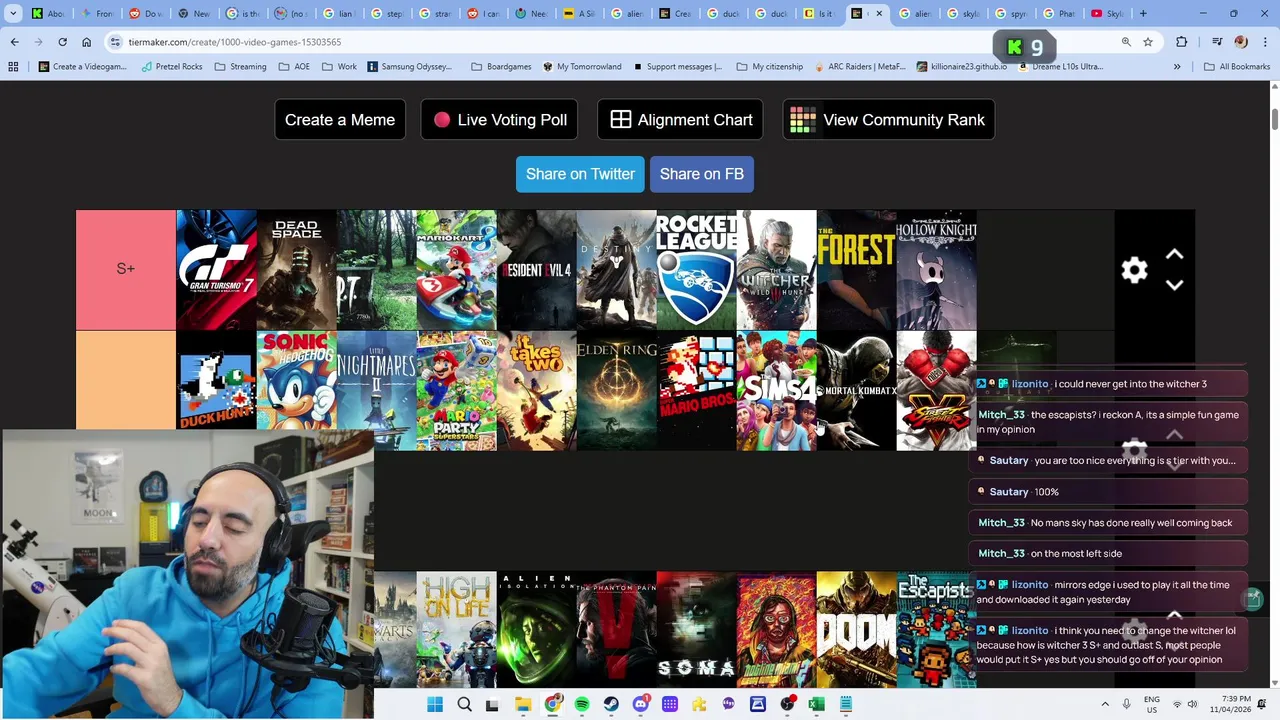
Task: Open the Chrome profile avatar
Action: pos(1241,42)
